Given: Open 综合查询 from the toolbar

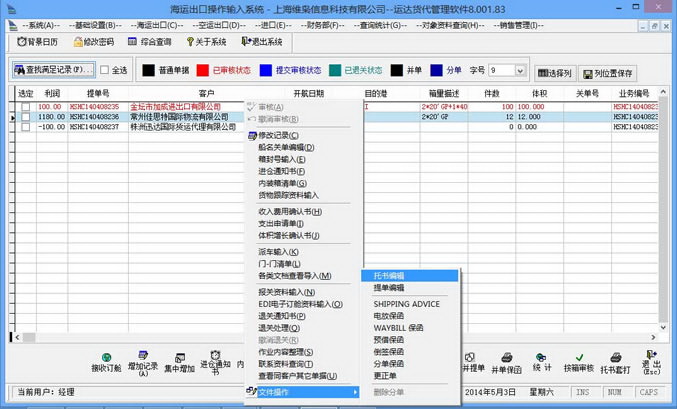Looking at the screenshot, I should pos(149,42).
